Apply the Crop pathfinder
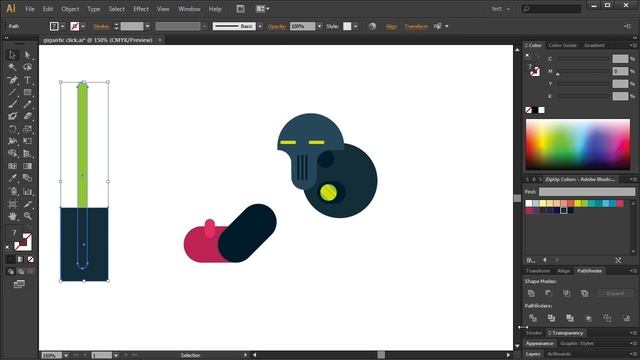The width and height of the screenshot is (640, 360). coord(589,318)
